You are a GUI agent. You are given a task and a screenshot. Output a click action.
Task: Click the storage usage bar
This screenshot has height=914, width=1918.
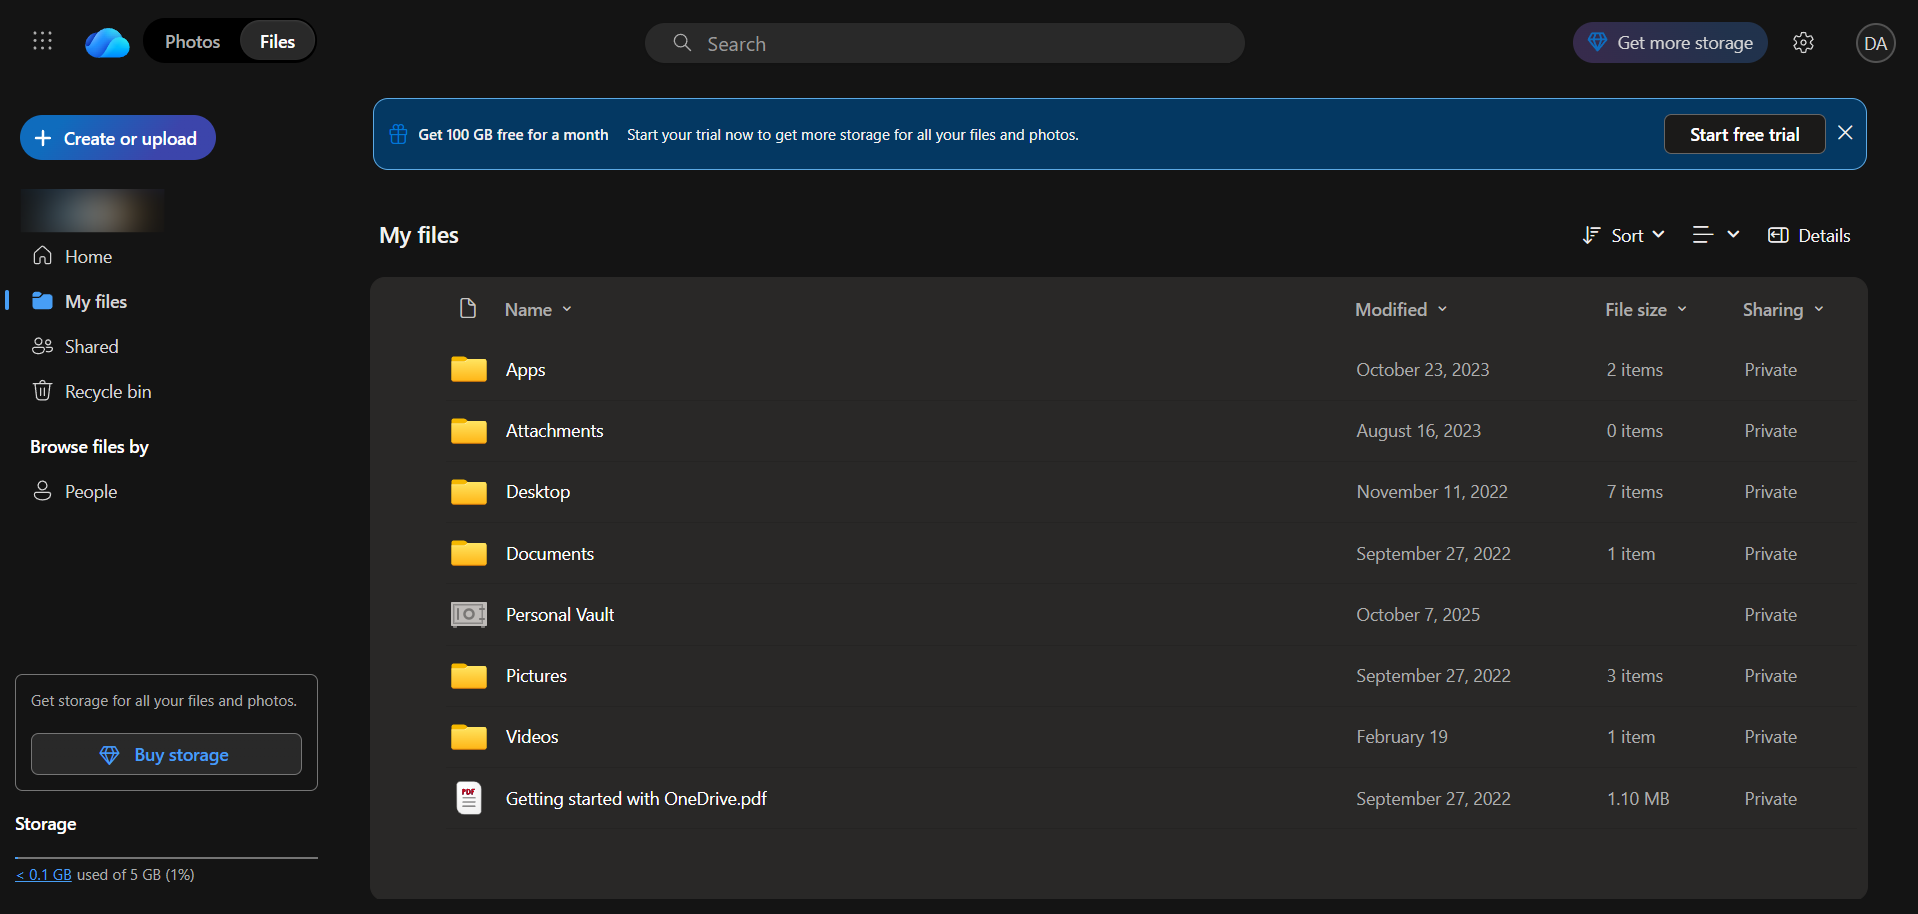point(166,858)
